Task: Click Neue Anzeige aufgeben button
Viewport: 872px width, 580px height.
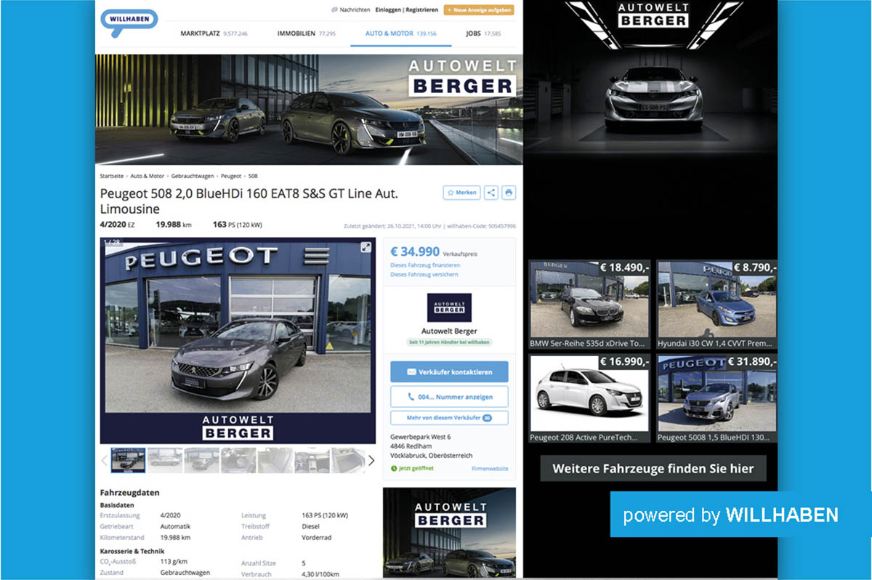Action: 479,9
